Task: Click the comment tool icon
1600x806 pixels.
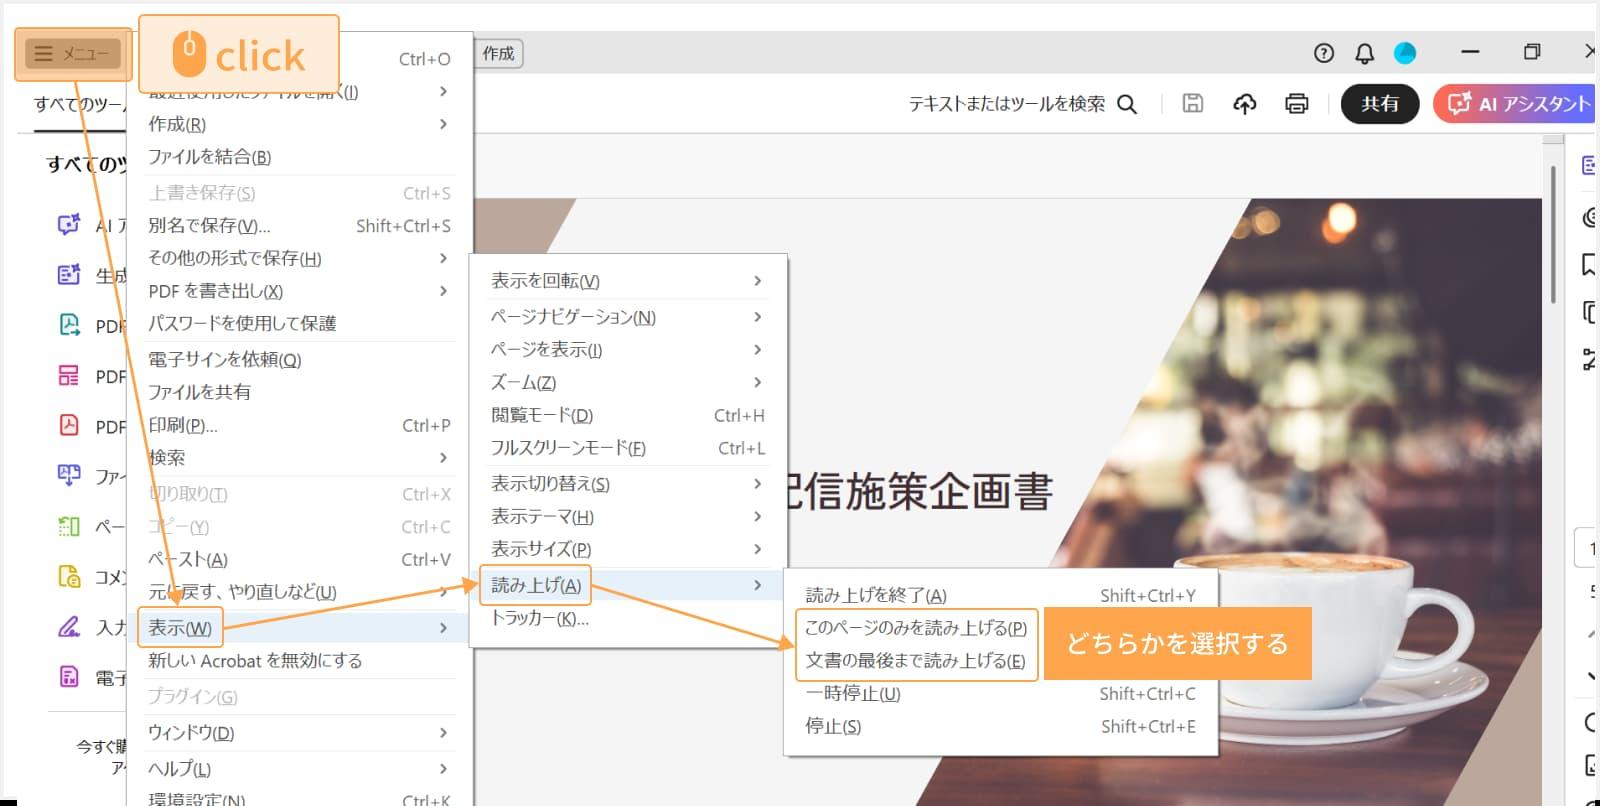Action: [68, 576]
